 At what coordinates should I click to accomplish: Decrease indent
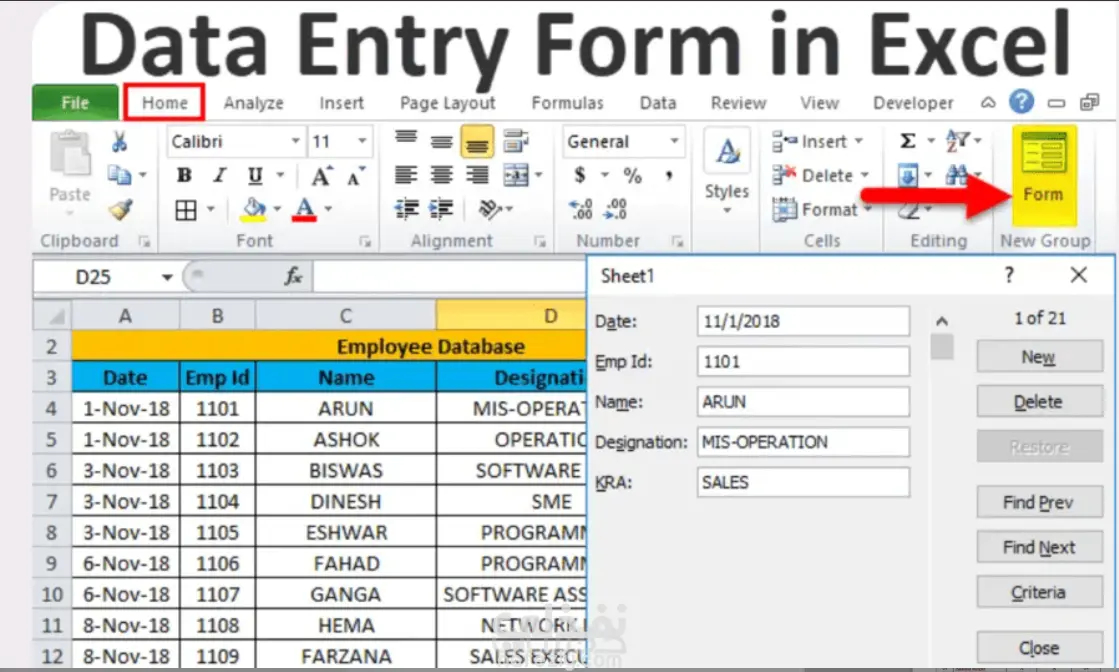point(407,209)
